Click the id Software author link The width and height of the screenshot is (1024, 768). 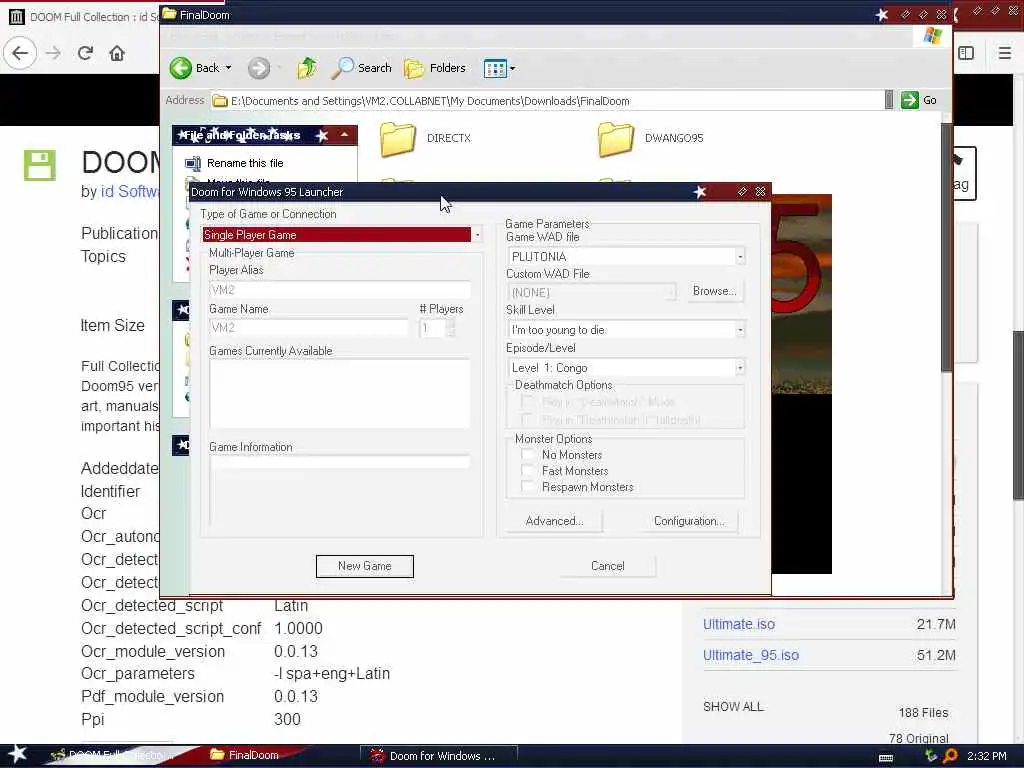tap(129, 191)
